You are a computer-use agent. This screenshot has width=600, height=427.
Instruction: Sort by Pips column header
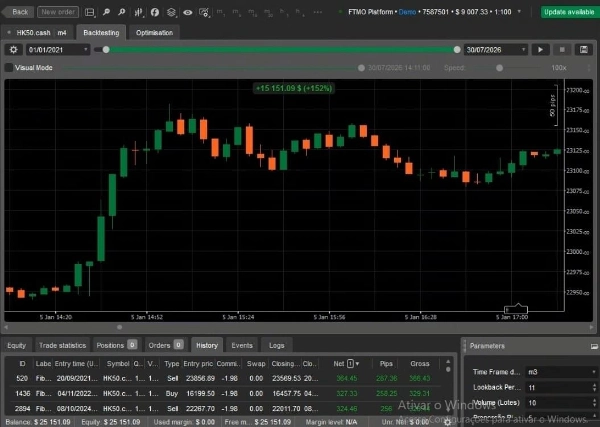pyautogui.click(x=386, y=364)
